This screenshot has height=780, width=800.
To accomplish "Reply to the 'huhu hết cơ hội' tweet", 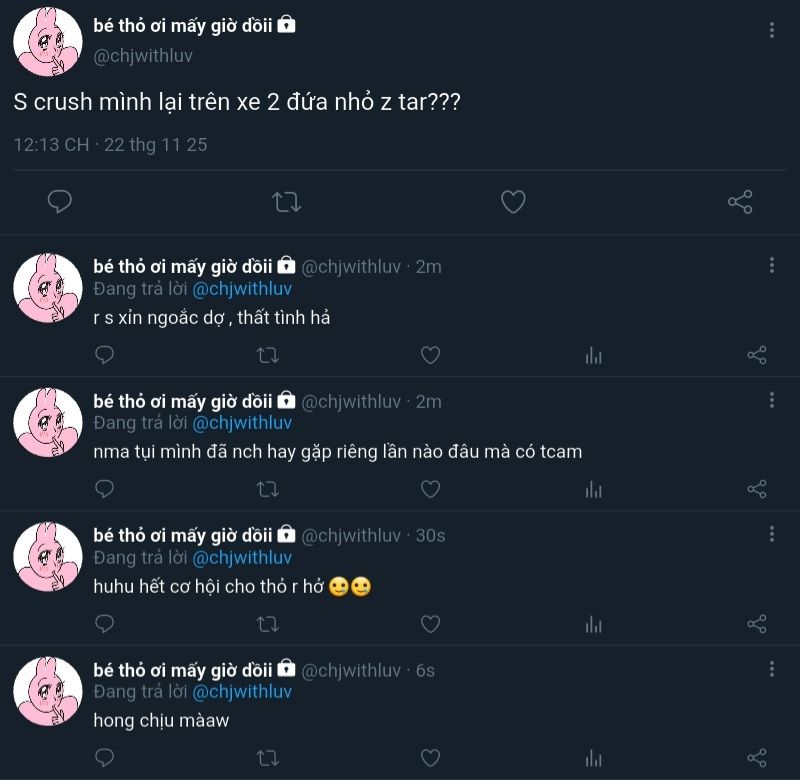I will click(x=105, y=623).
